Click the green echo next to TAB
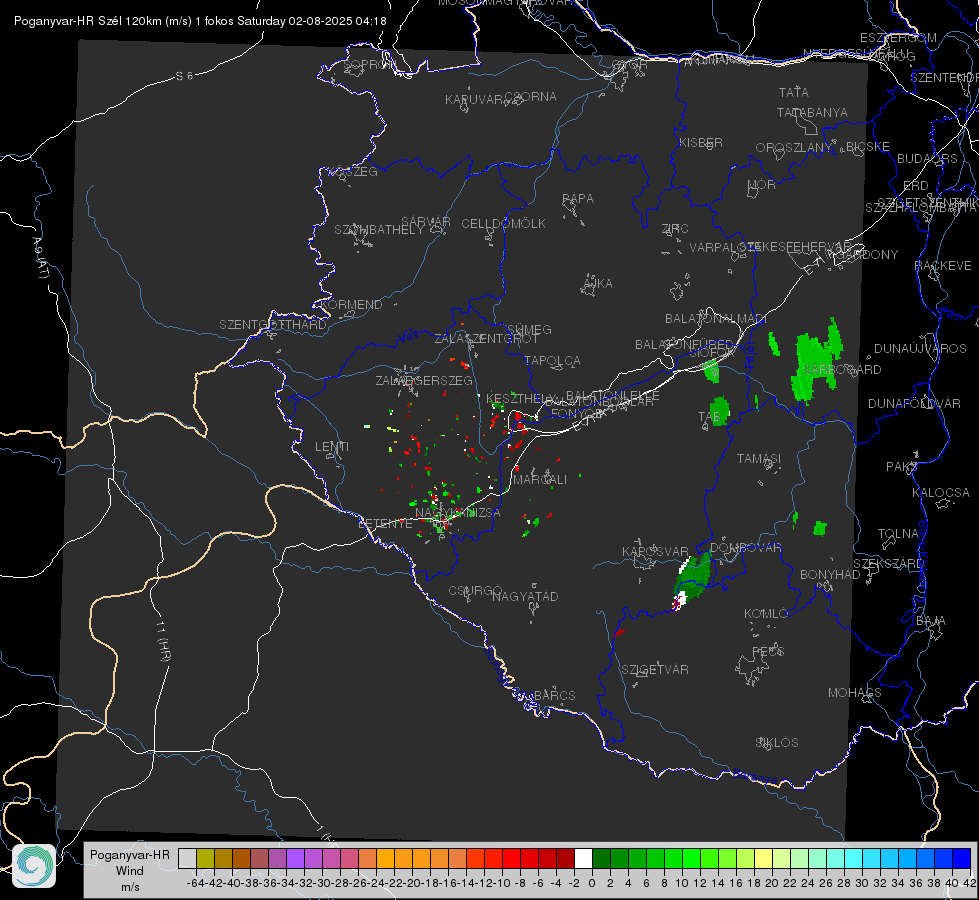979x900 pixels. pos(720,412)
